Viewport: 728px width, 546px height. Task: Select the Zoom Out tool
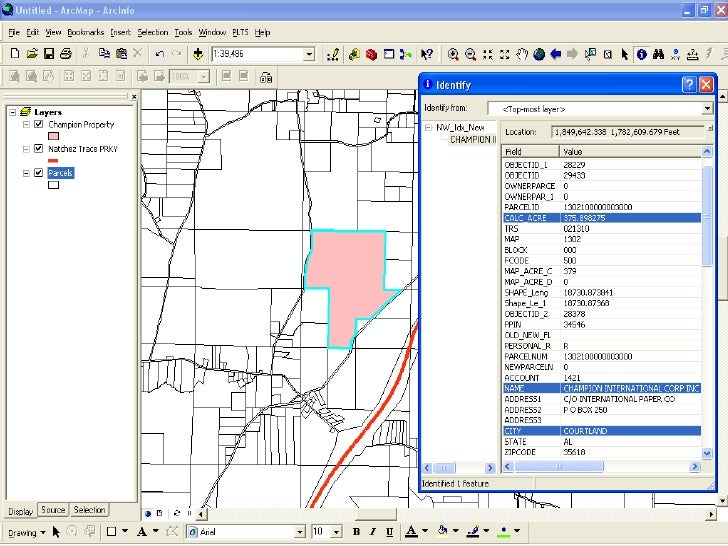point(470,55)
